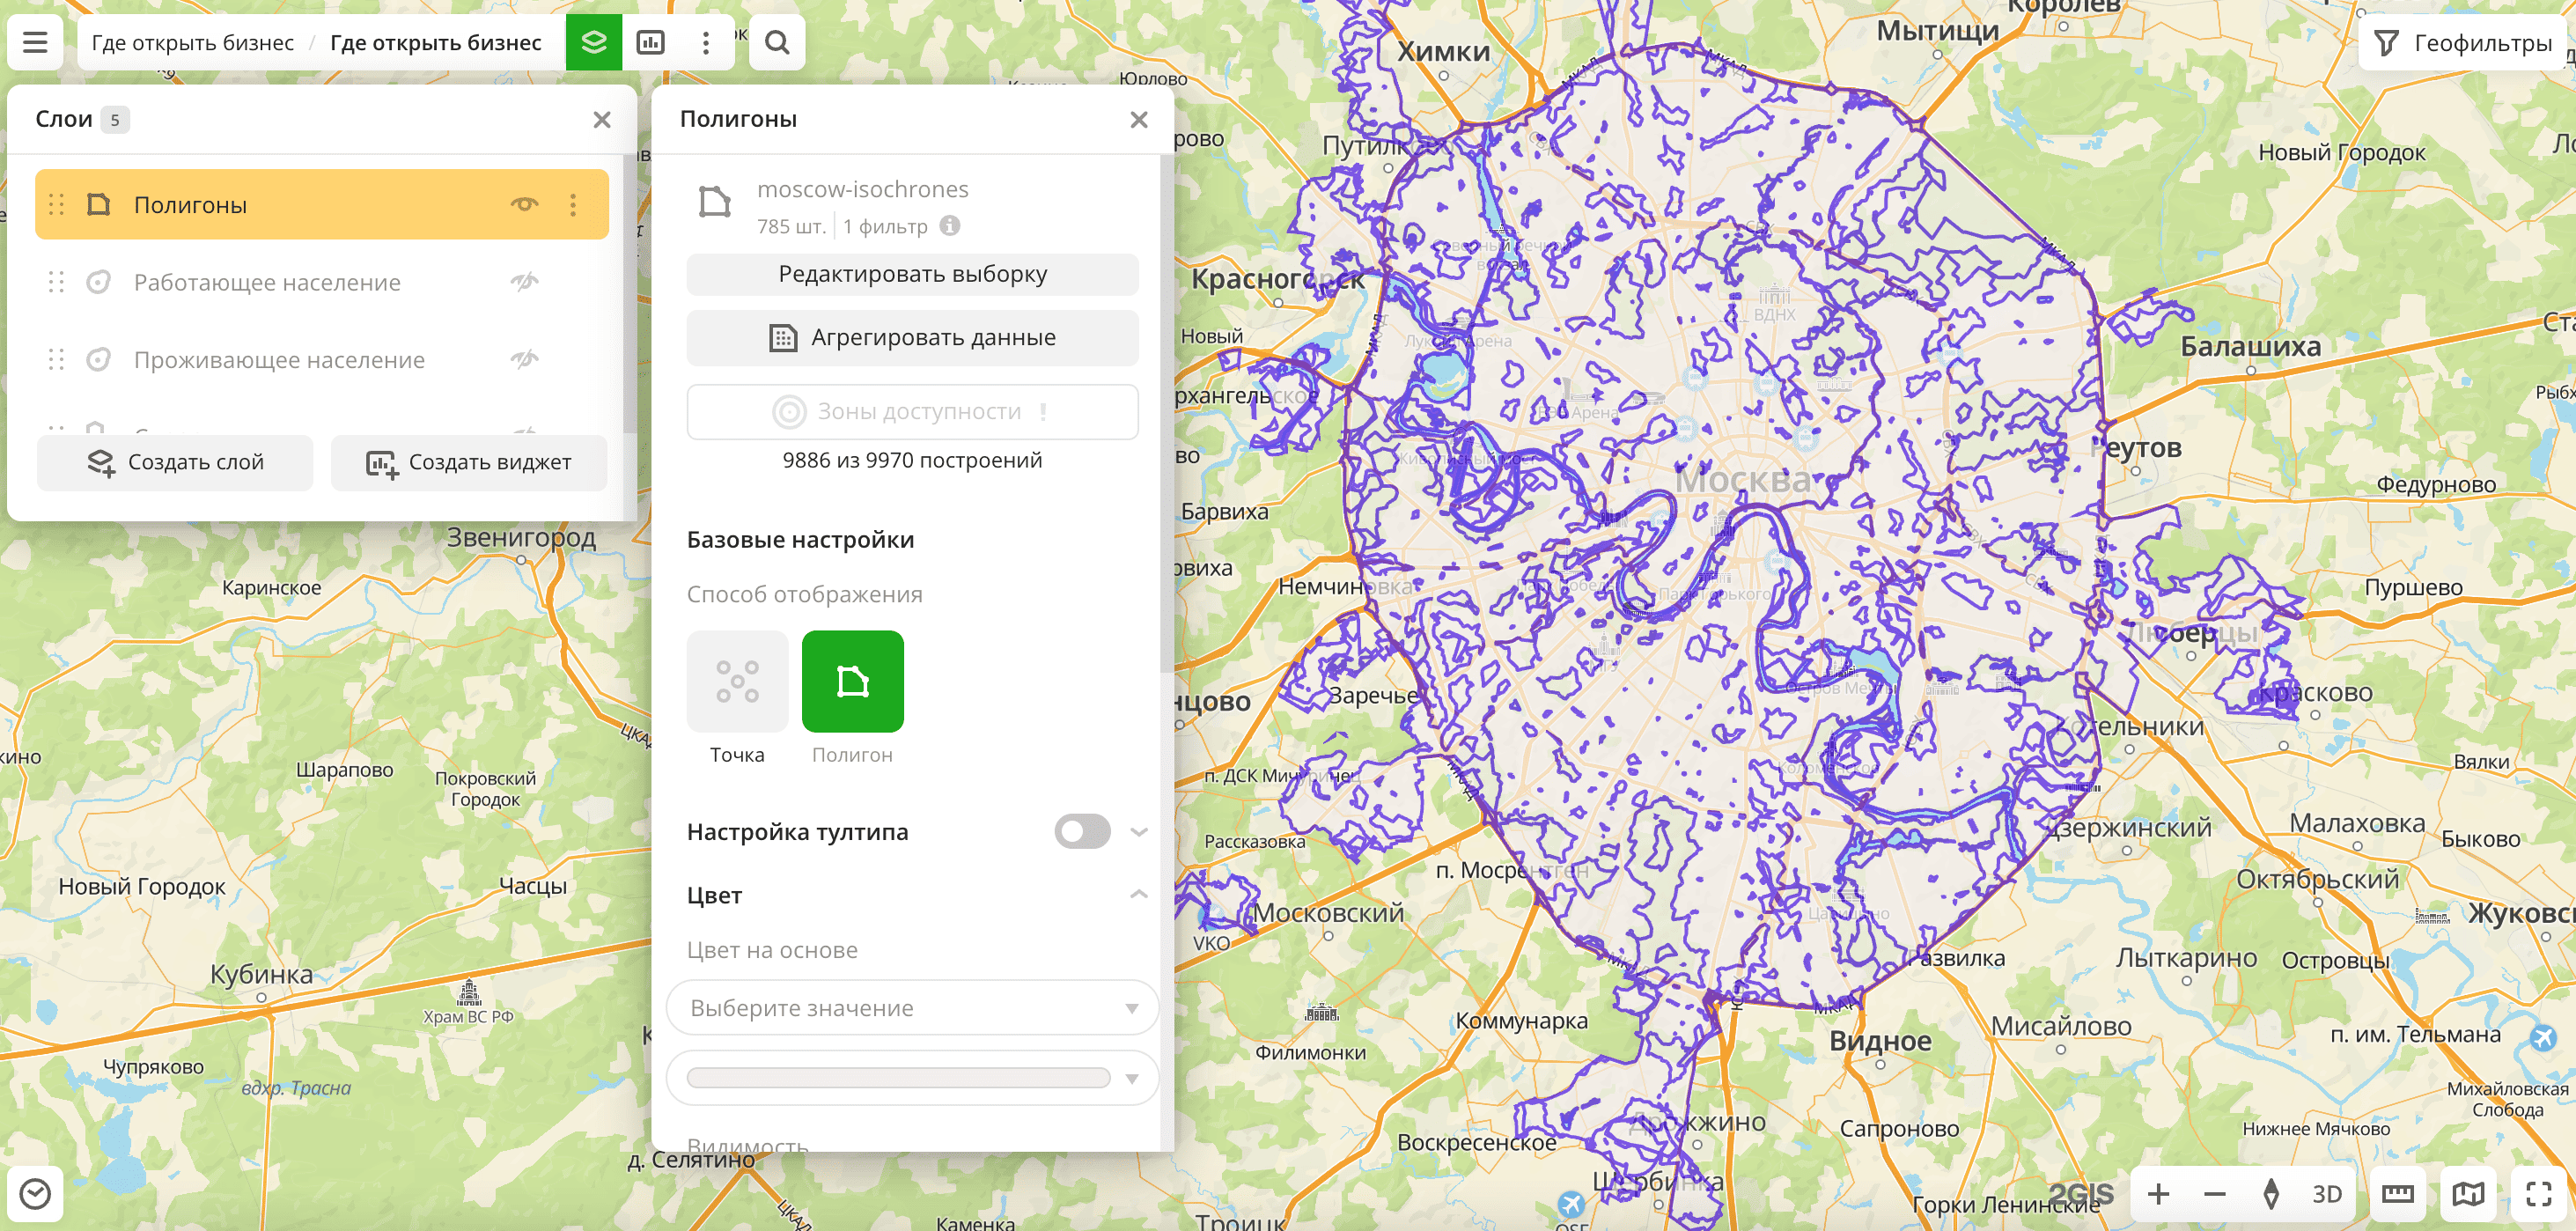Screen dimensions: 2576x1231
Task: Show the Работающее население layer
Action: [x=524, y=282]
